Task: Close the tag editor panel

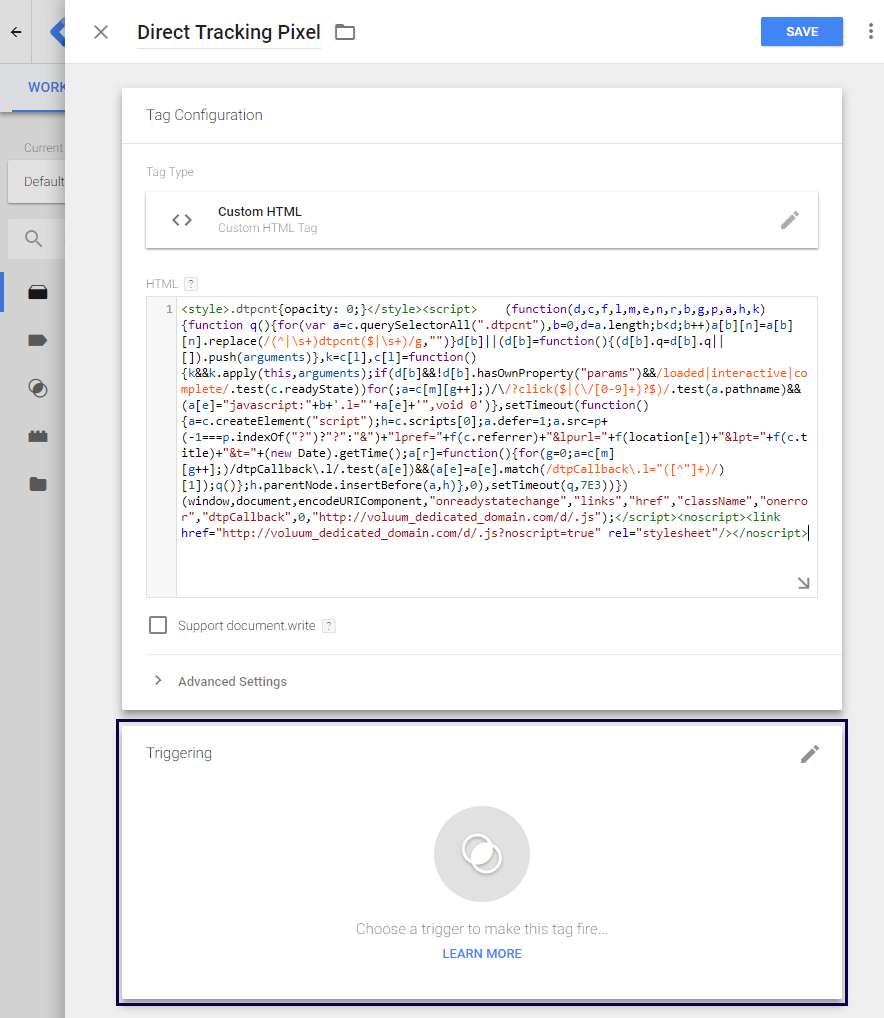Action: (x=100, y=32)
